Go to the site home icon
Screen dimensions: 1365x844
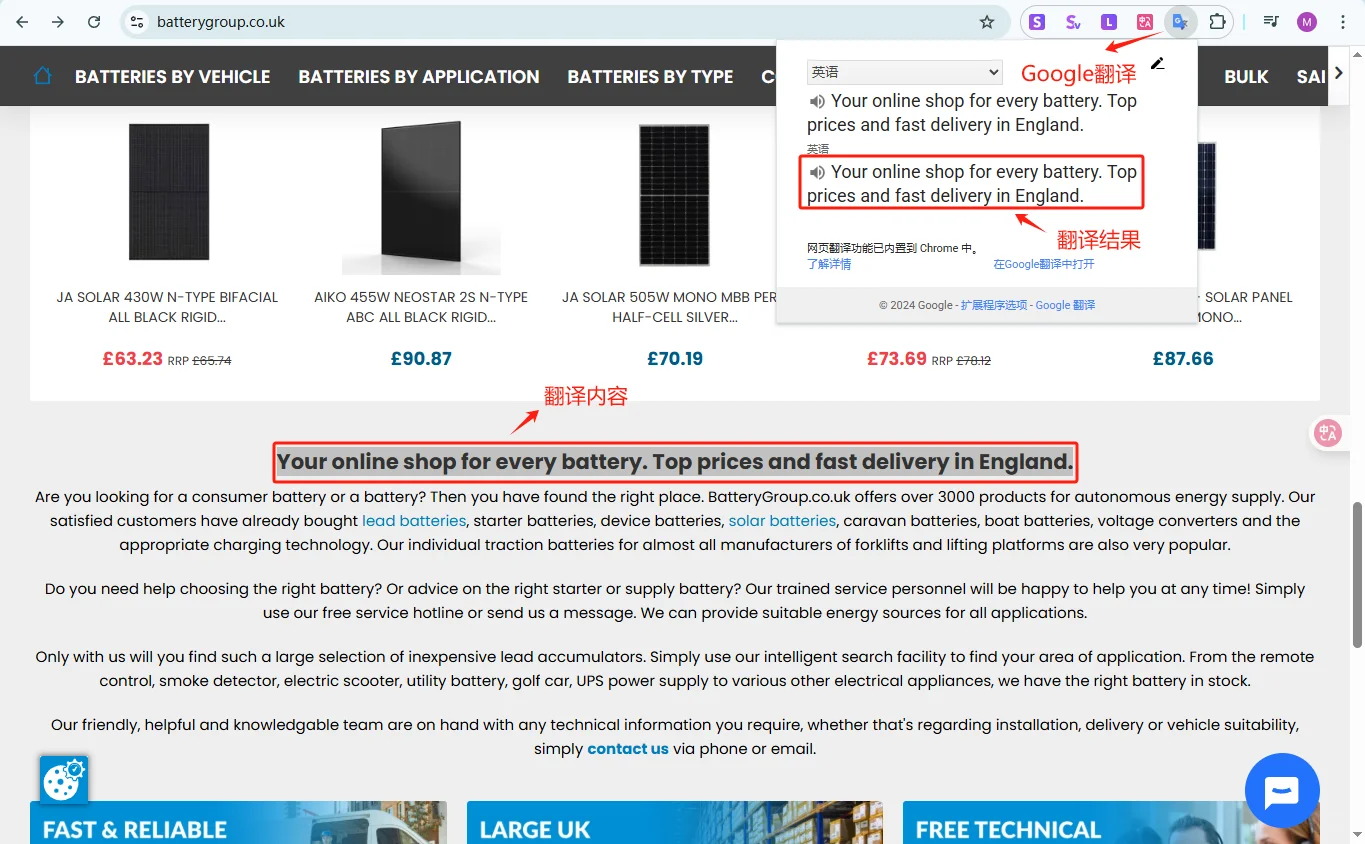[42, 76]
